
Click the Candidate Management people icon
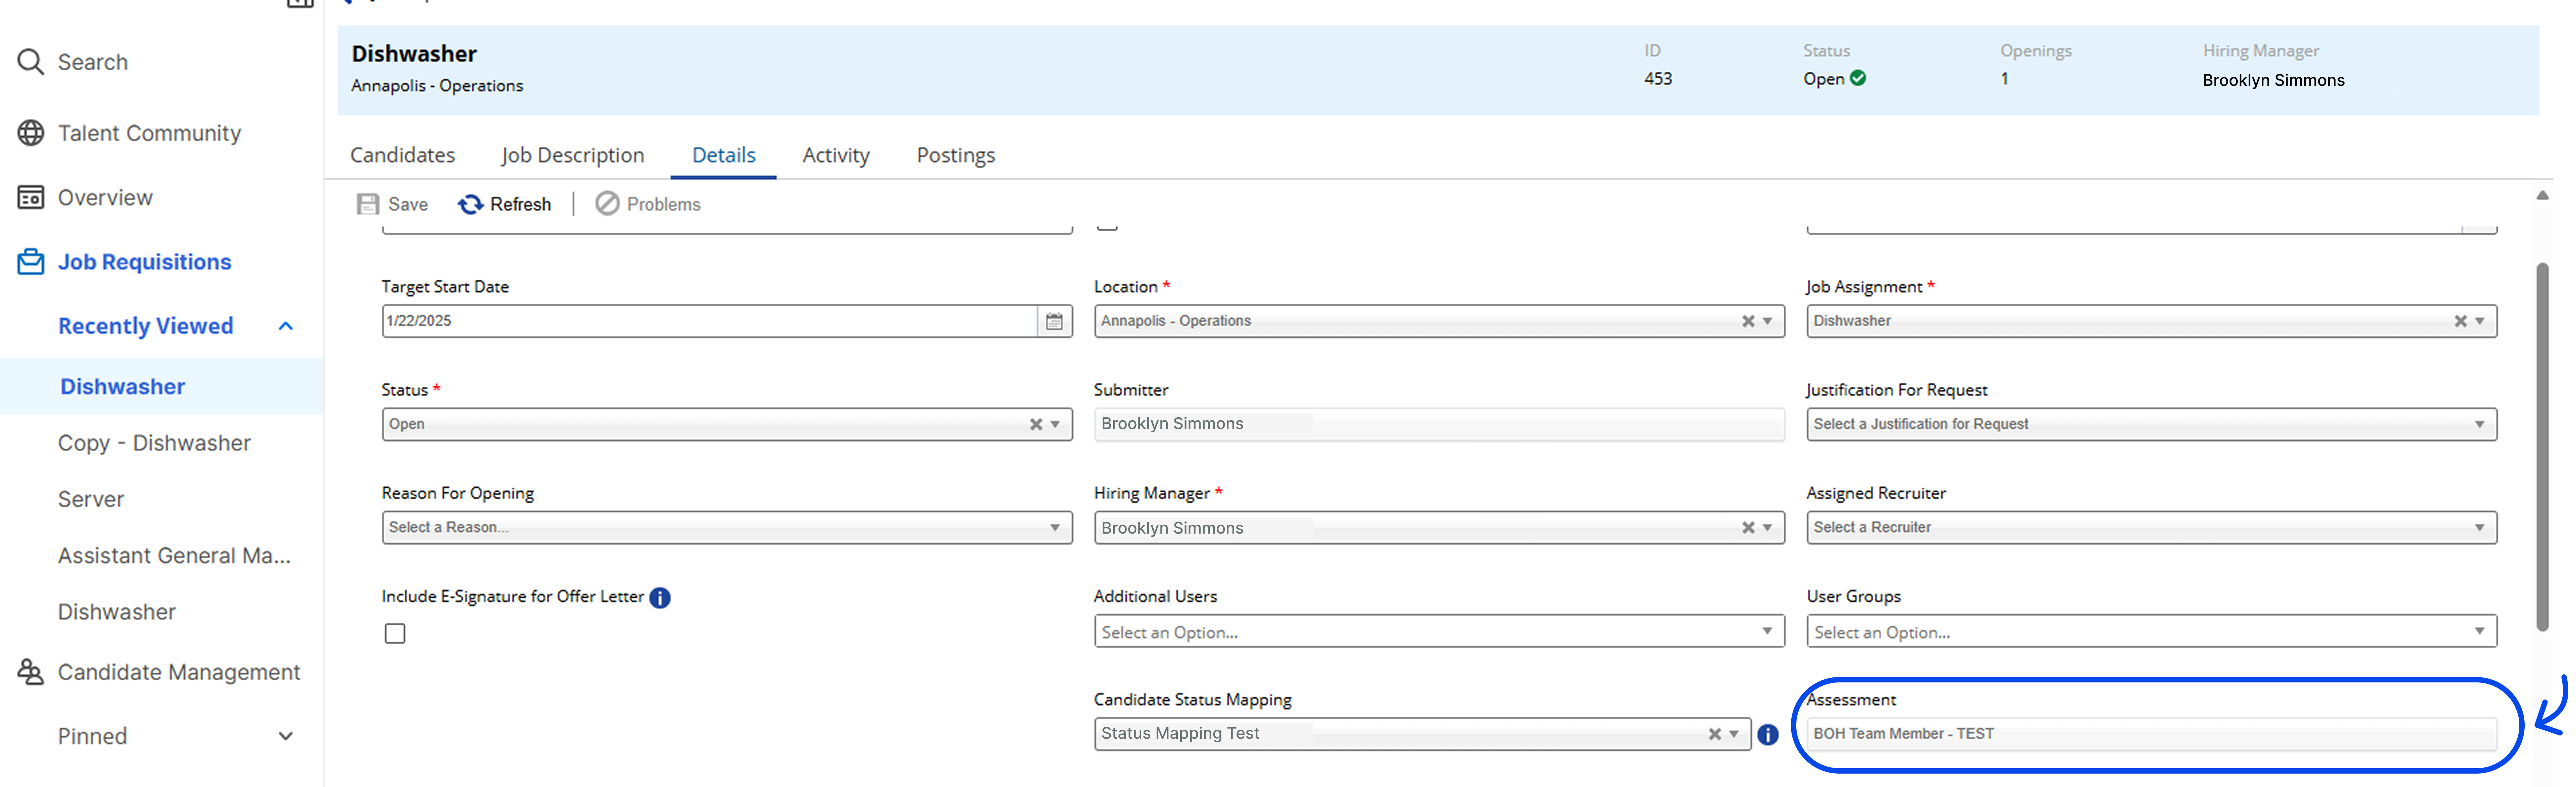pos(31,672)
